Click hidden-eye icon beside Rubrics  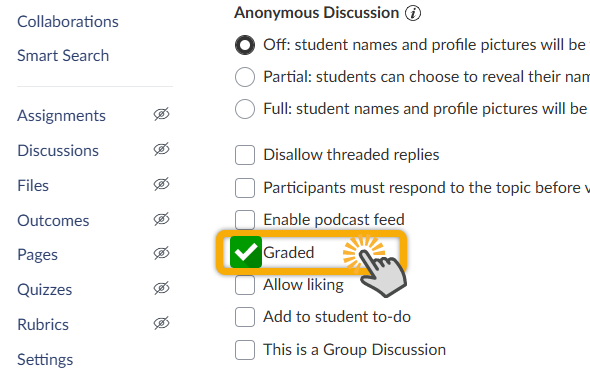(161, 323)
